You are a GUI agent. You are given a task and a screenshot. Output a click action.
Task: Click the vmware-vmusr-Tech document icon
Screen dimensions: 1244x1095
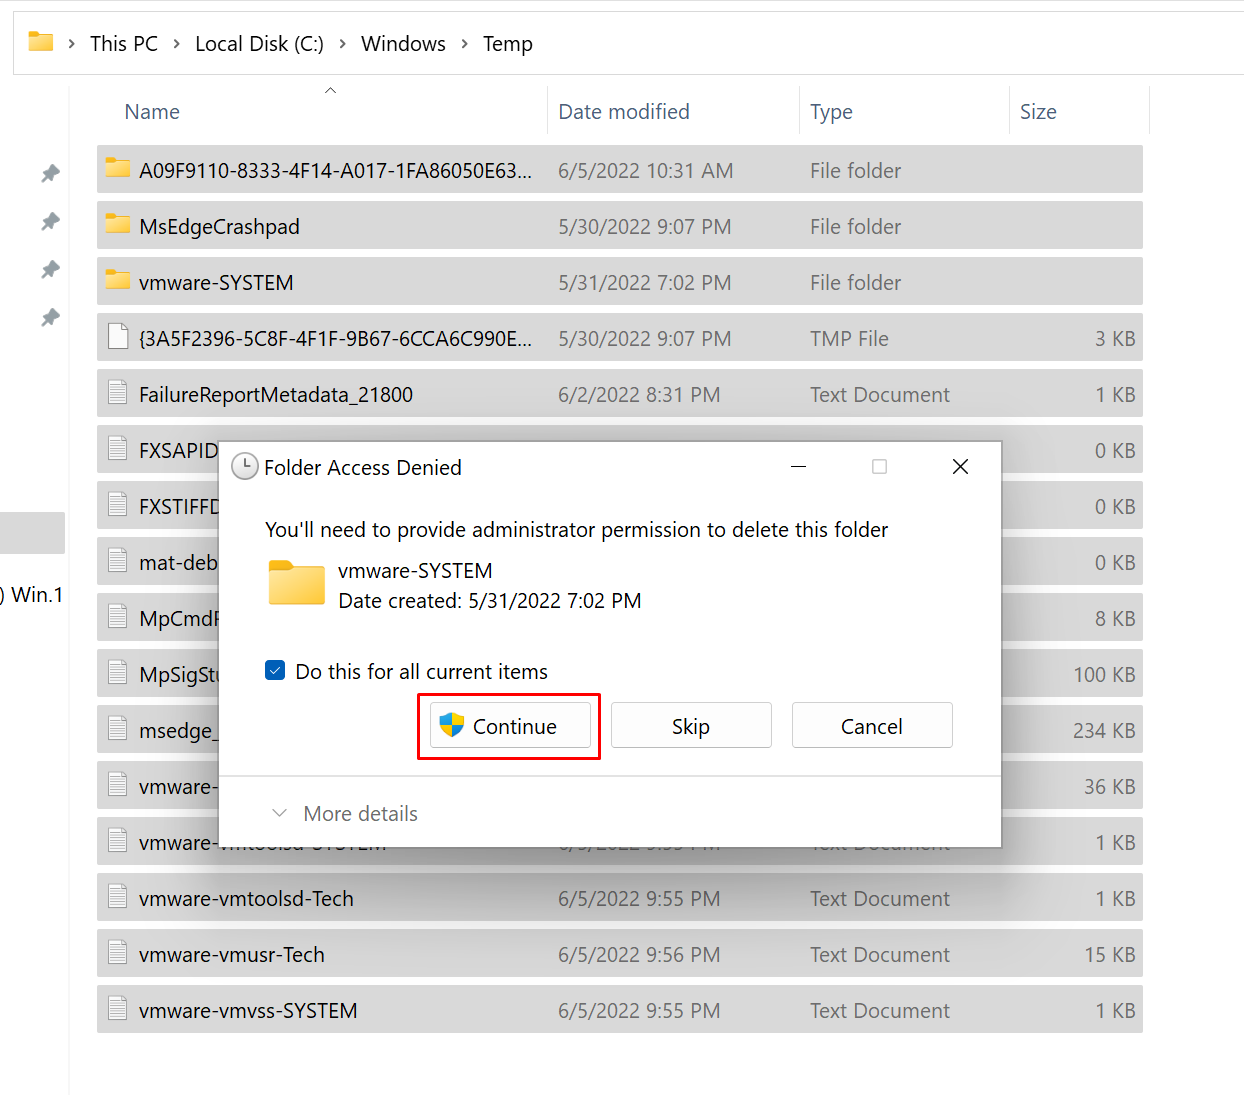[118, 954]
